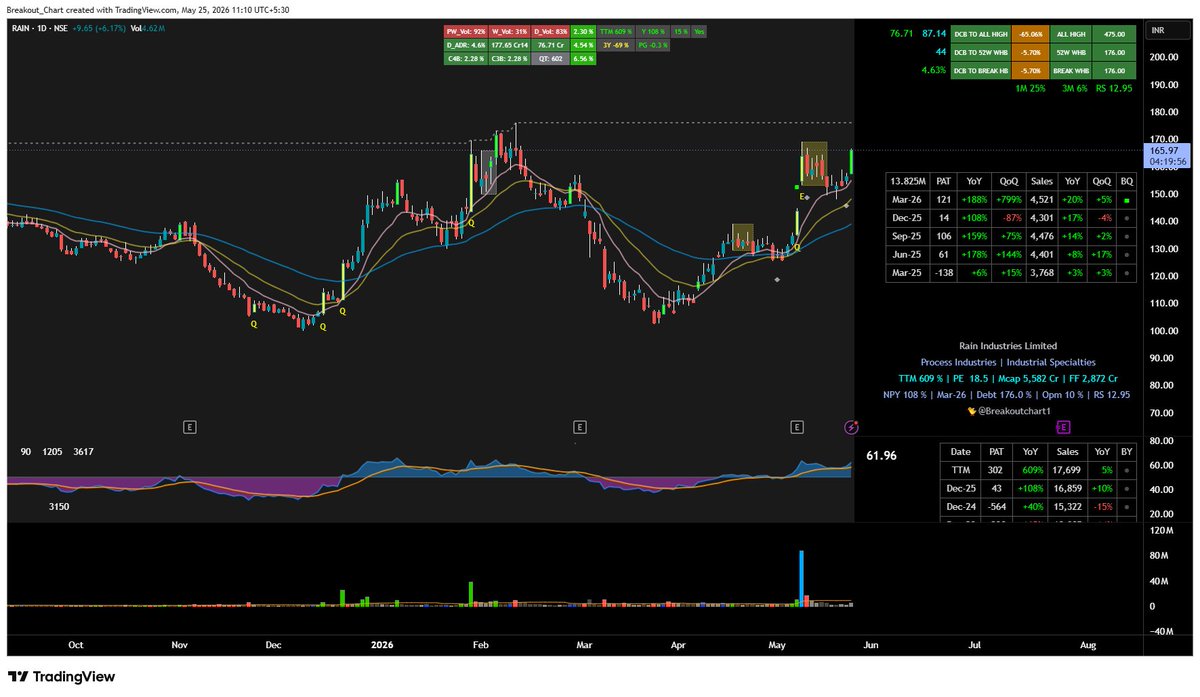Click the Industrial Specialties industry text

pyautogui.click(x=1051, y=362)
